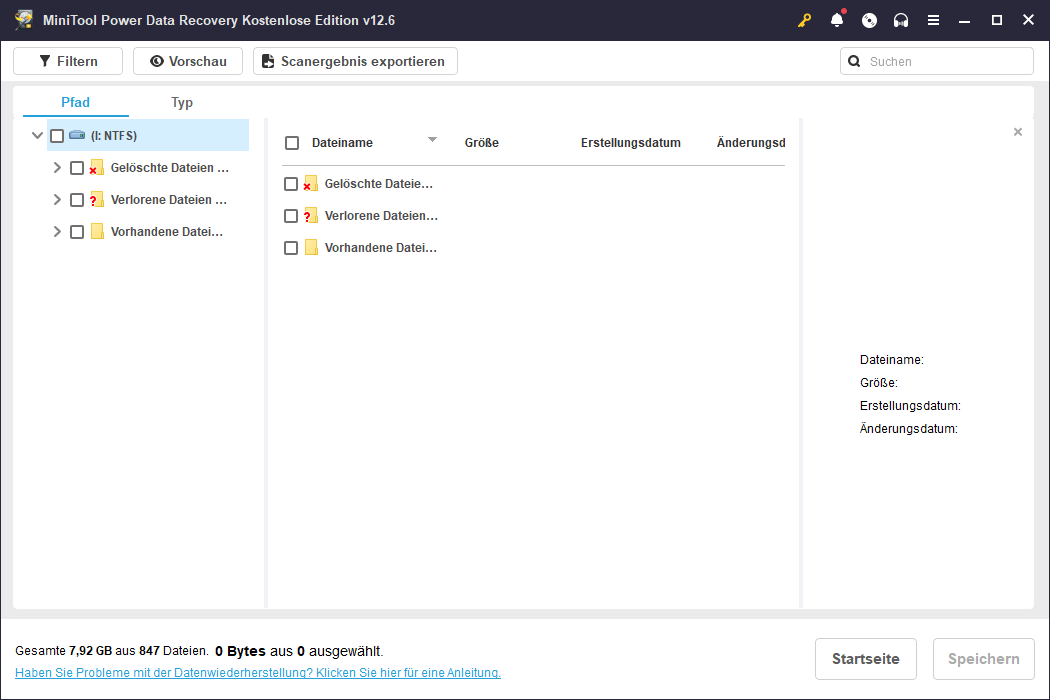Open the headset support icon
1050x700 pixels.
click(x=901, y=20)
